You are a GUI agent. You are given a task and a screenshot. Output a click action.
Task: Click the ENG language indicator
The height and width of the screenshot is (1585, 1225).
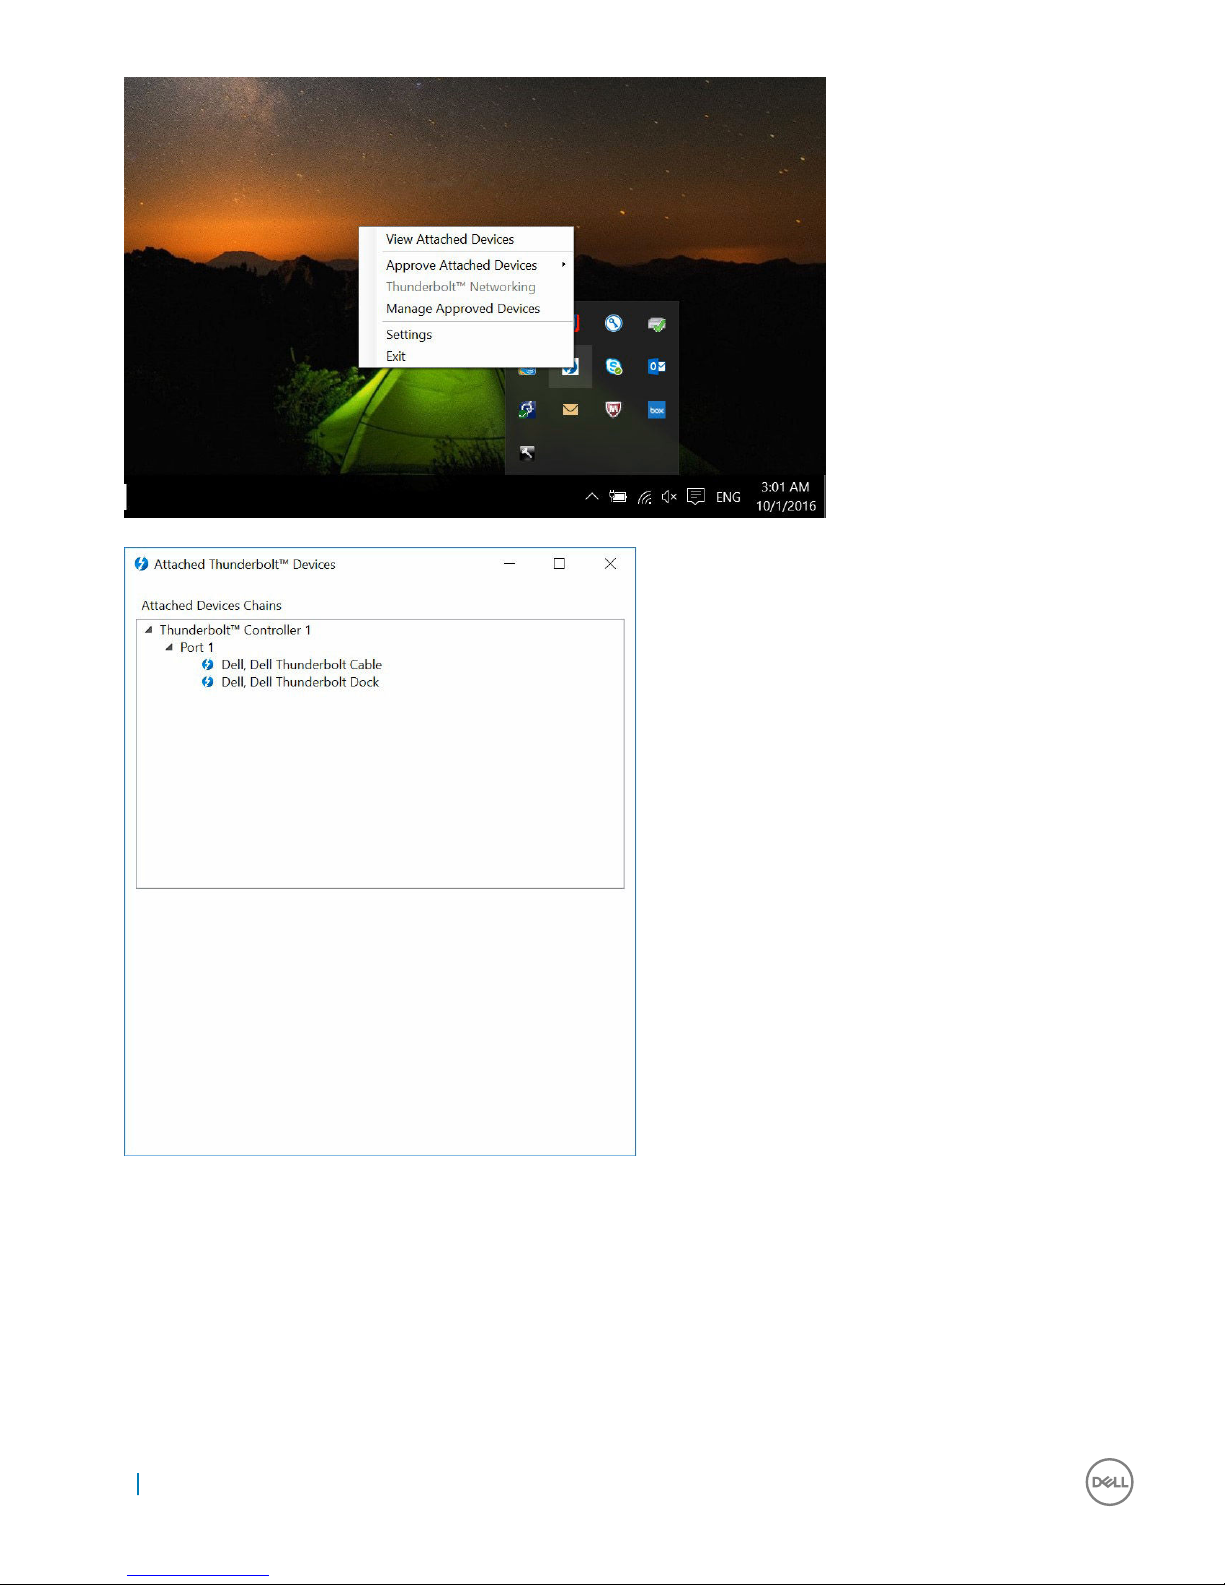click(728, 497)
